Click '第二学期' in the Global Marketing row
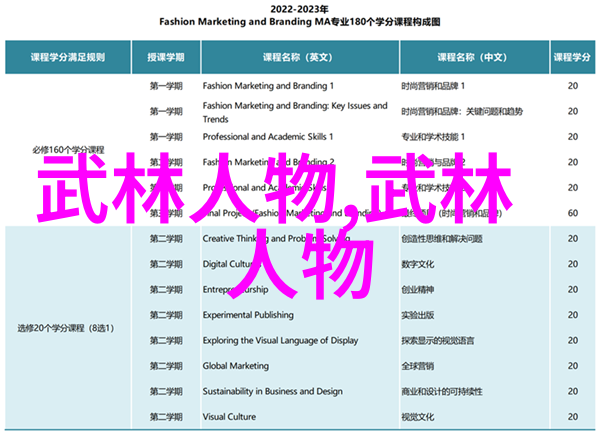600x435 pixels. click(166, 366)
